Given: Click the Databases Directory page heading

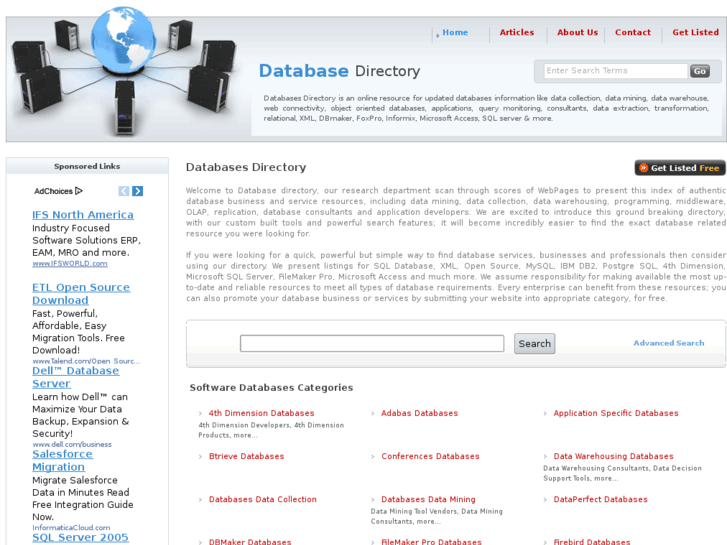Looking at the screenshot, I should click(246, 167).
